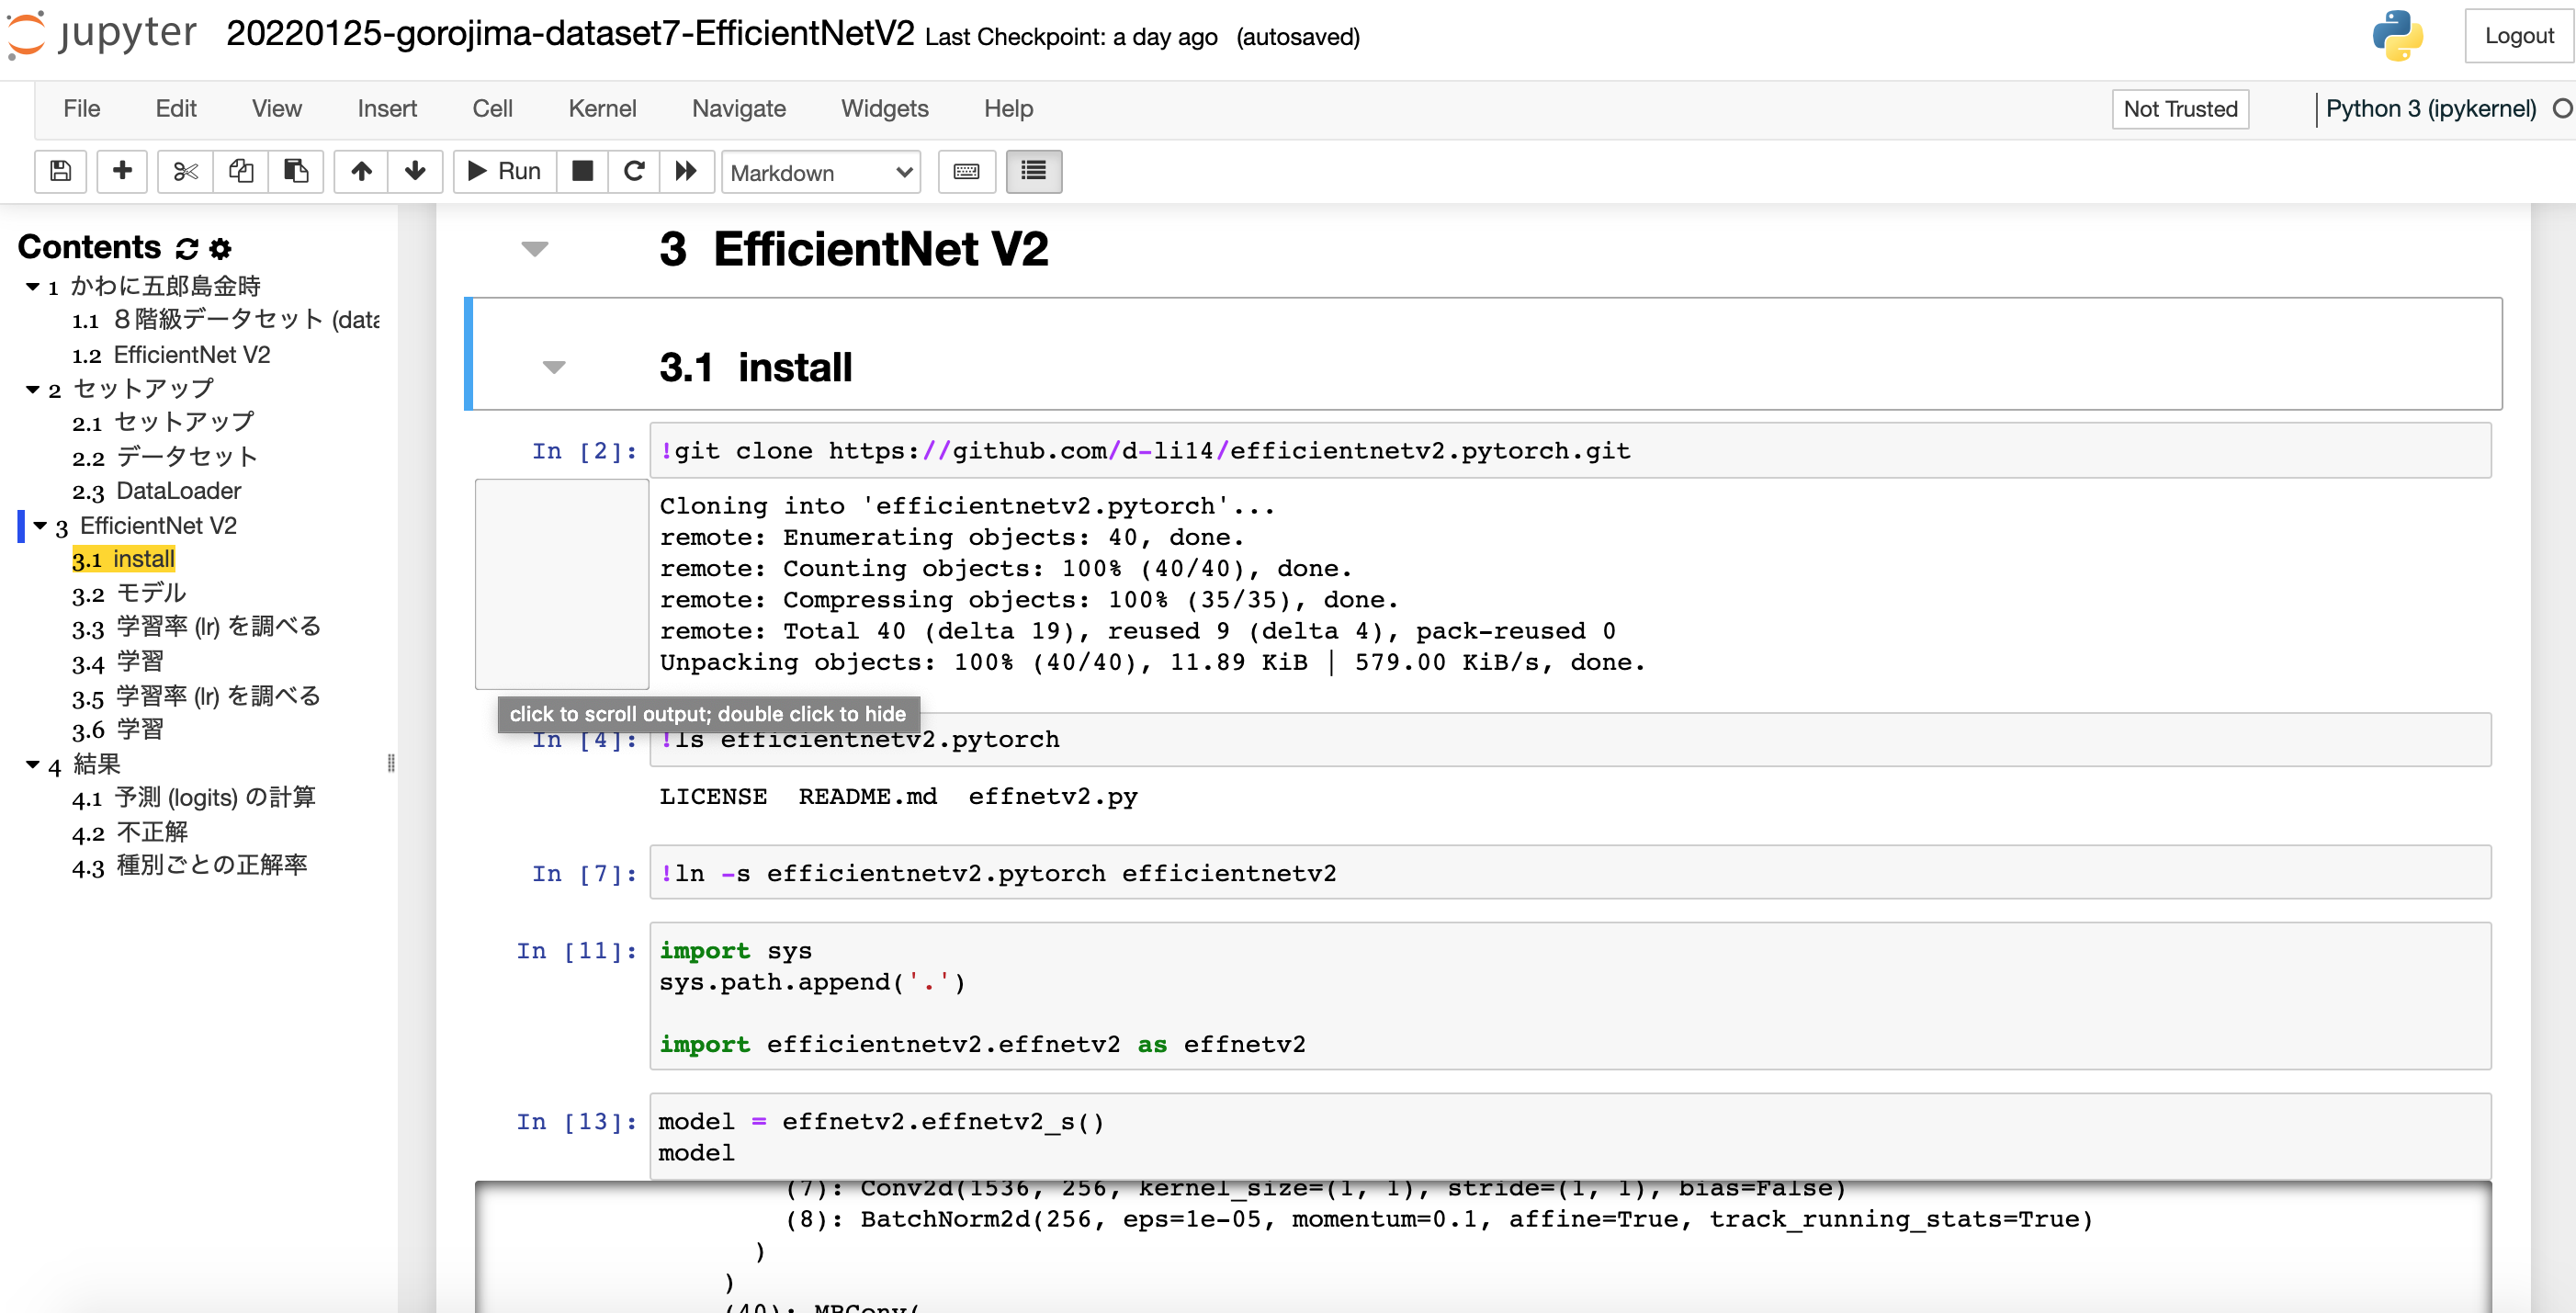Collapse section 4 結果 in Contents
The image size is (2576, 1313).
pos(33,765)
